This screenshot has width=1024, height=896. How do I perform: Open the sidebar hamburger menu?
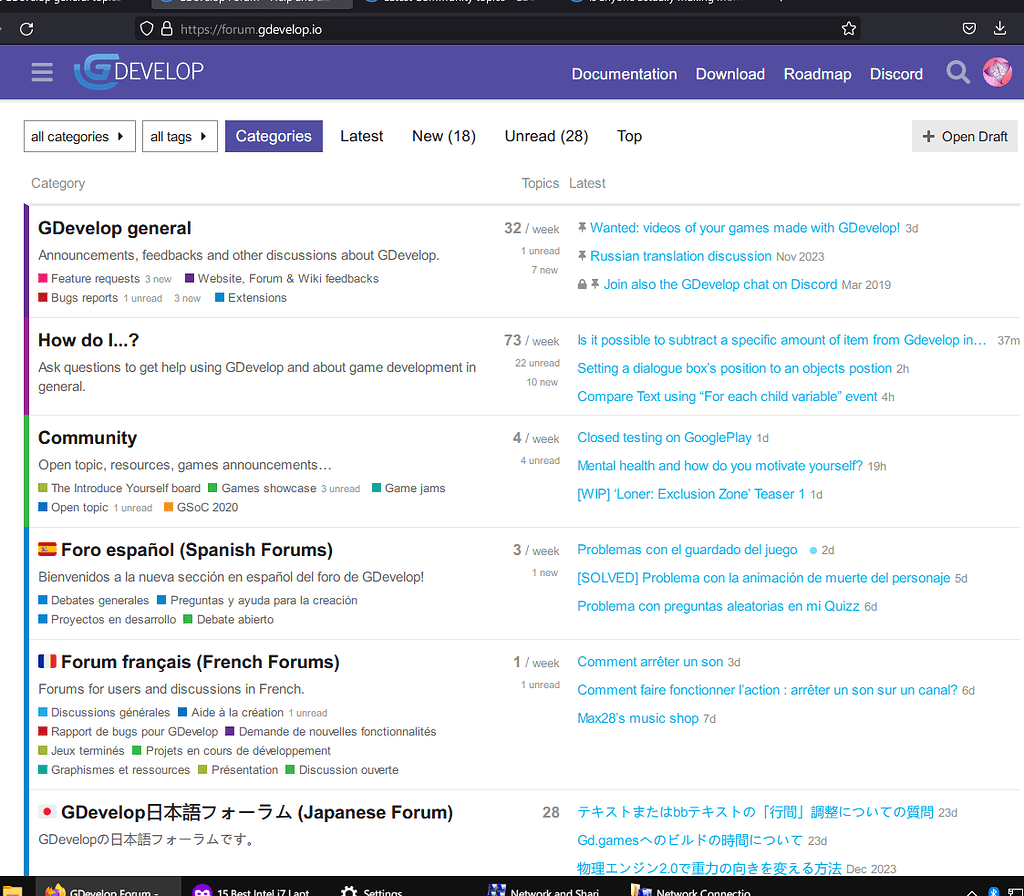pyautogui.click(x=41, y=72)
